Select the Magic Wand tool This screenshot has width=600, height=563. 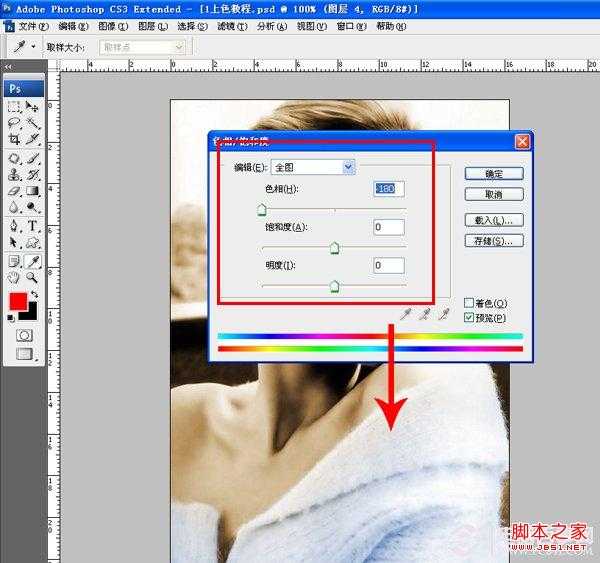click(x=33, y=122)
